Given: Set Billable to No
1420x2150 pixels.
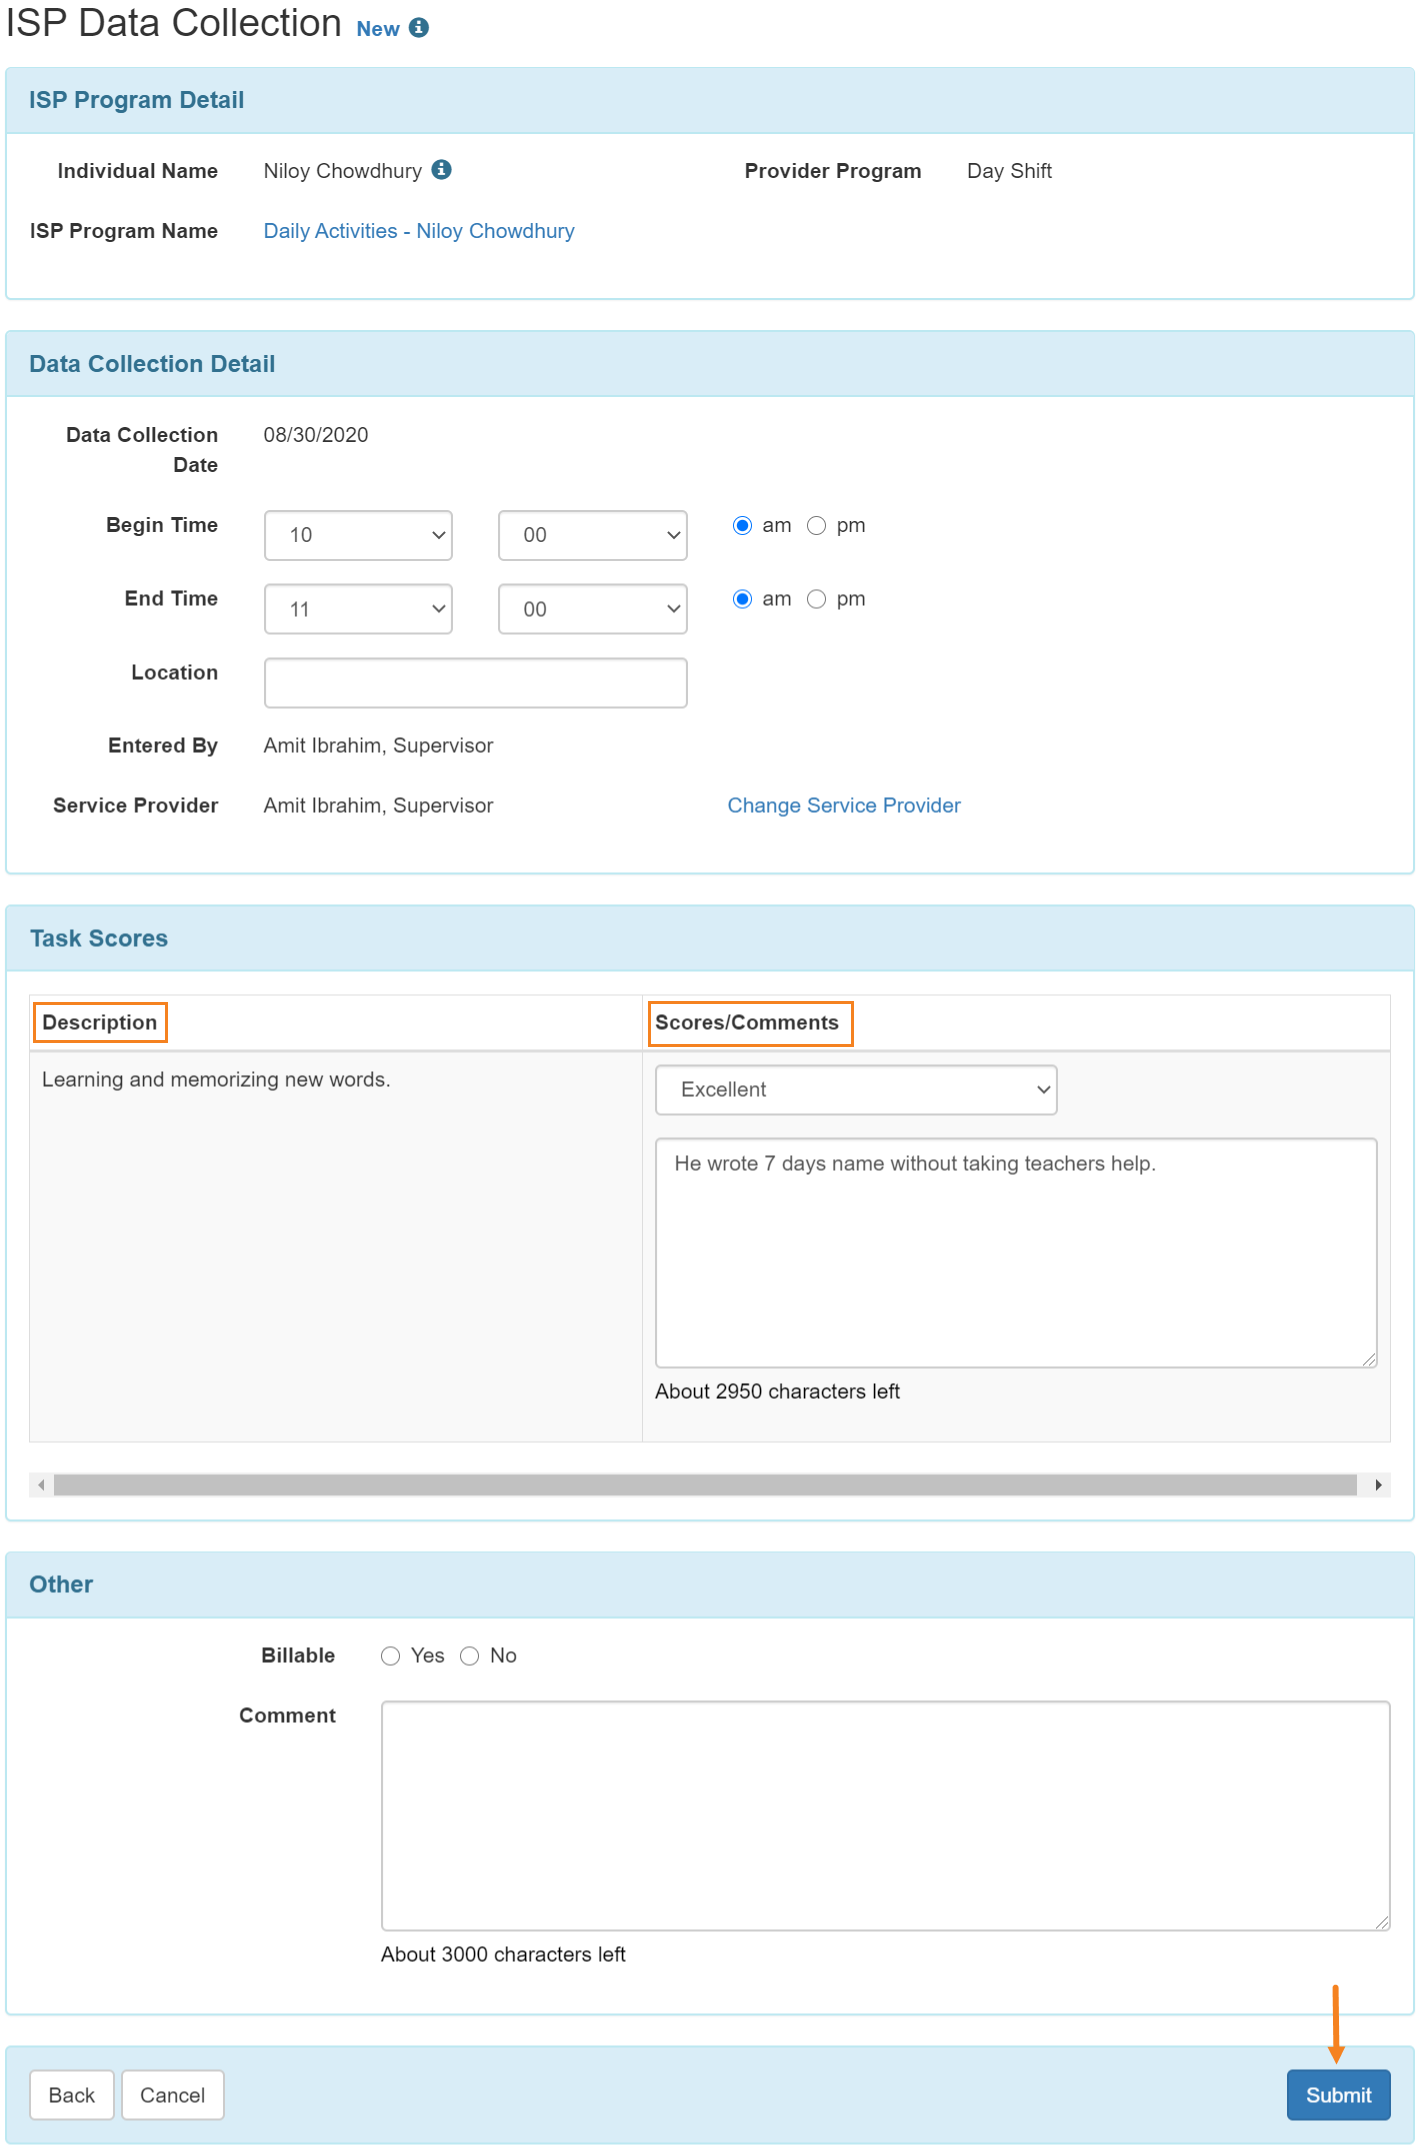Looking at the screenshot, I should pos(469,1656).
